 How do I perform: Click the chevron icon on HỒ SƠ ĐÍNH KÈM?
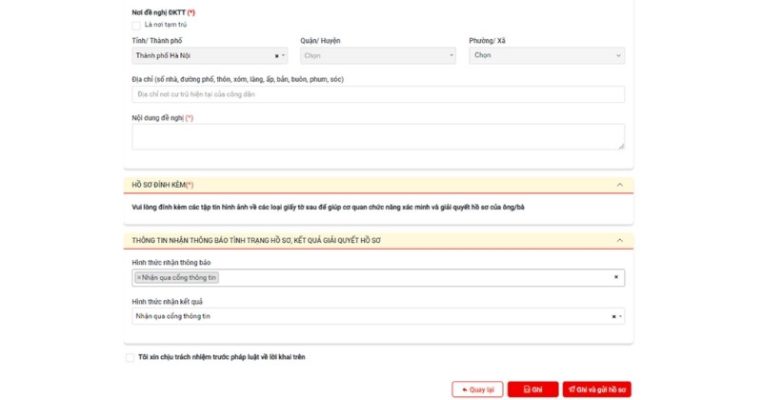click(x=619, y=185)
